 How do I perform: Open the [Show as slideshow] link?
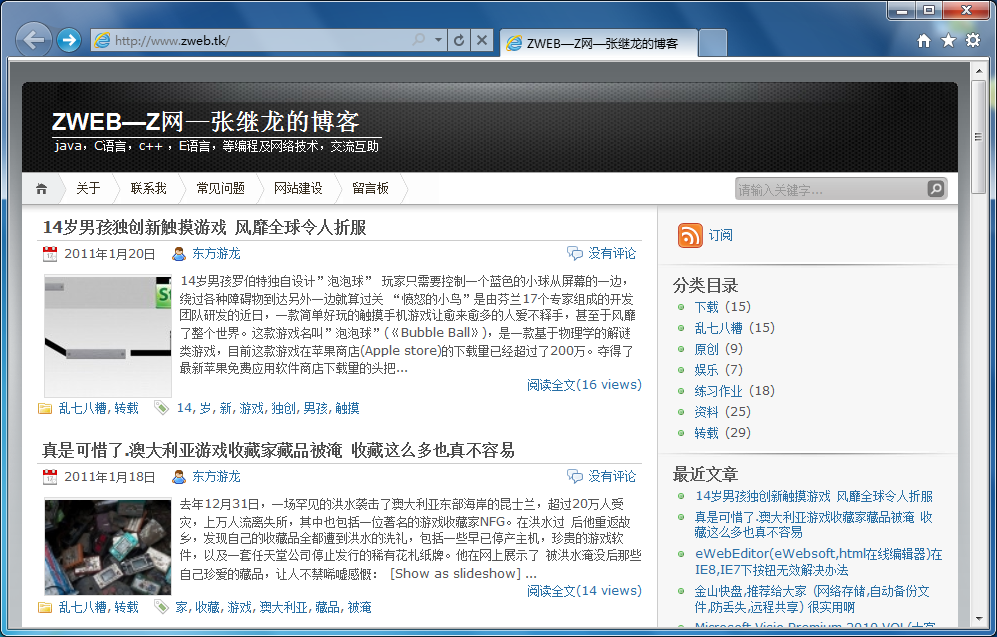click(x=455, y=573)
